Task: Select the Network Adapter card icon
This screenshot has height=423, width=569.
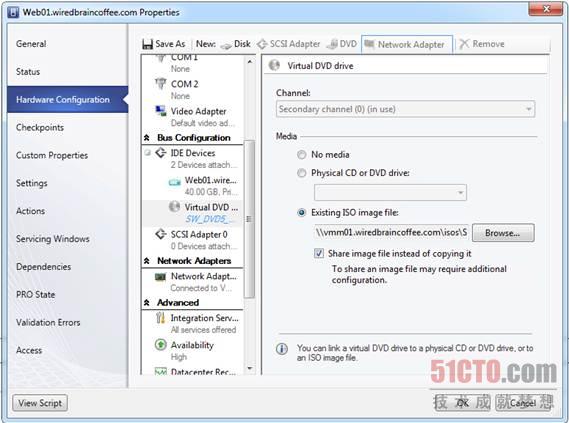Action: [160, 277]
